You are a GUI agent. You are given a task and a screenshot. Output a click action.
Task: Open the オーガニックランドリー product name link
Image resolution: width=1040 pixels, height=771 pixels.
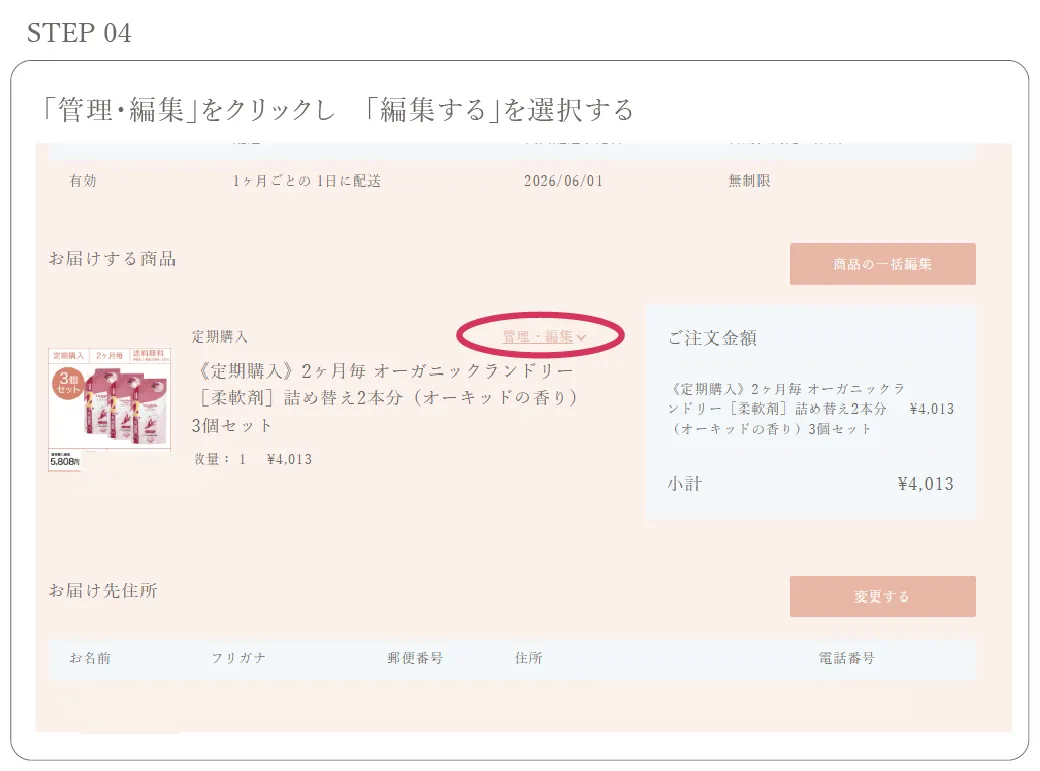(x=380, y=397)
